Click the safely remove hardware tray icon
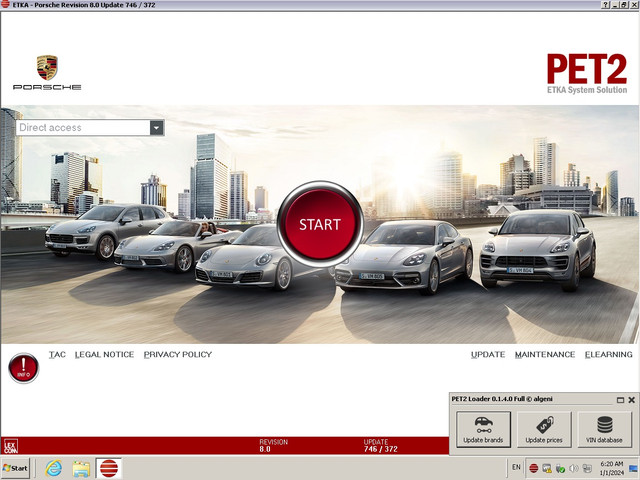The height and width of the screenshot is (480, 640). [x=560, y=469]
